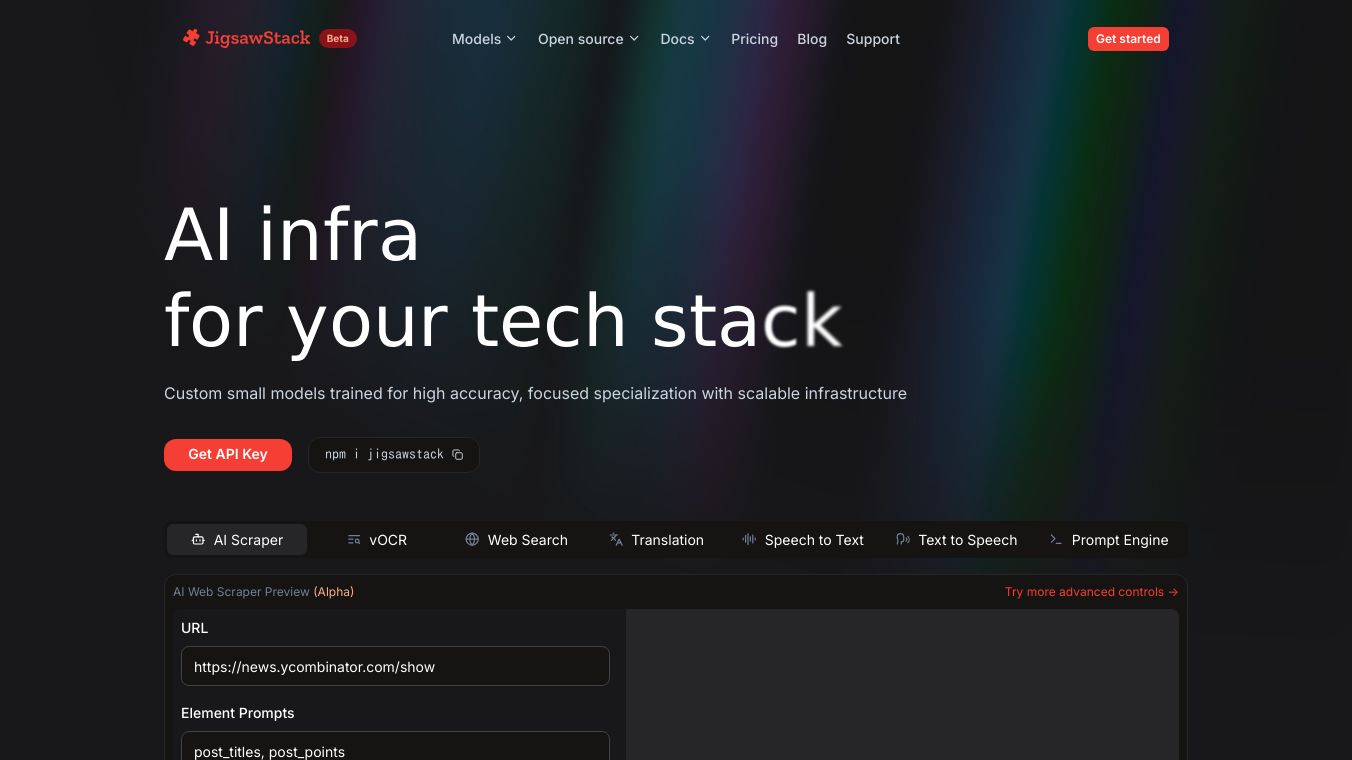Expand the Models dropdown chevron
Screen dimensions: 1352x760
click(x=511, y=39)
